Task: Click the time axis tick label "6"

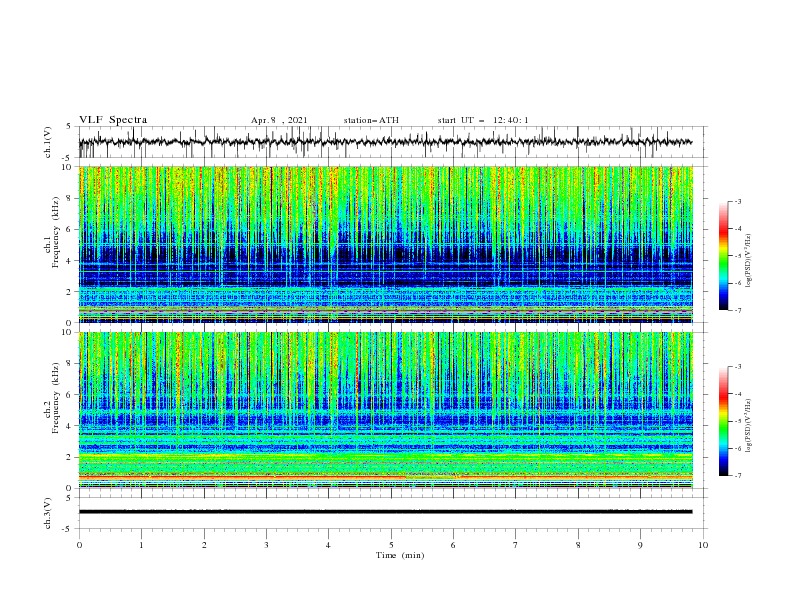Action: point(453,545)
